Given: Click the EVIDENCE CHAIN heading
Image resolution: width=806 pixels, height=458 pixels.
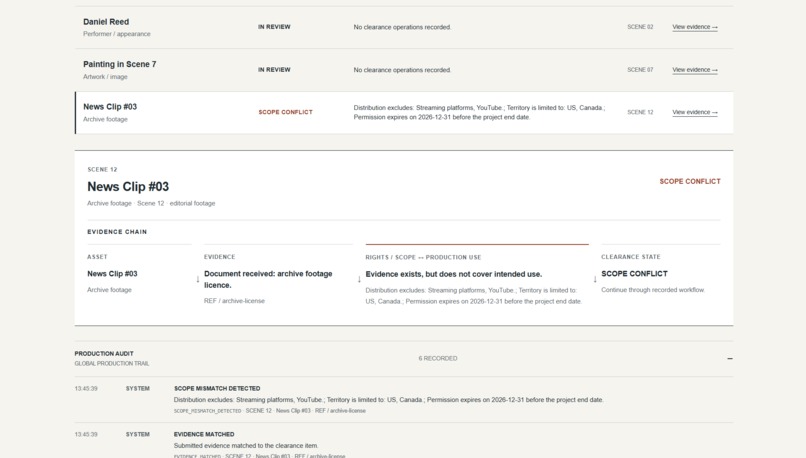Looking at the screenshot, I should tap(117, 232).
